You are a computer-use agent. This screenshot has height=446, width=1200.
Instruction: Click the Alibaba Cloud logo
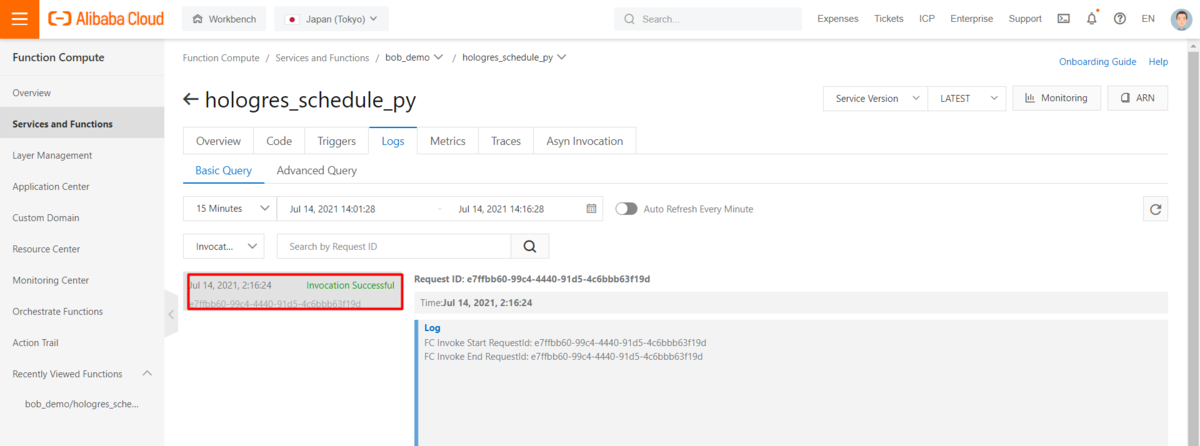[106, 18]
